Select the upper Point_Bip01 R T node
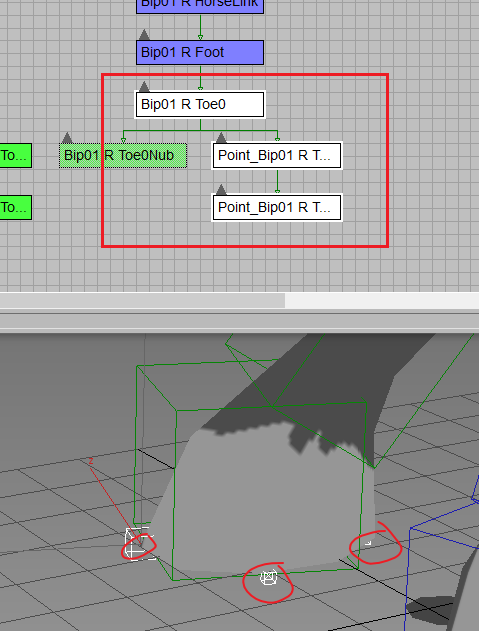Screen dimensions: 479x631 277,155
